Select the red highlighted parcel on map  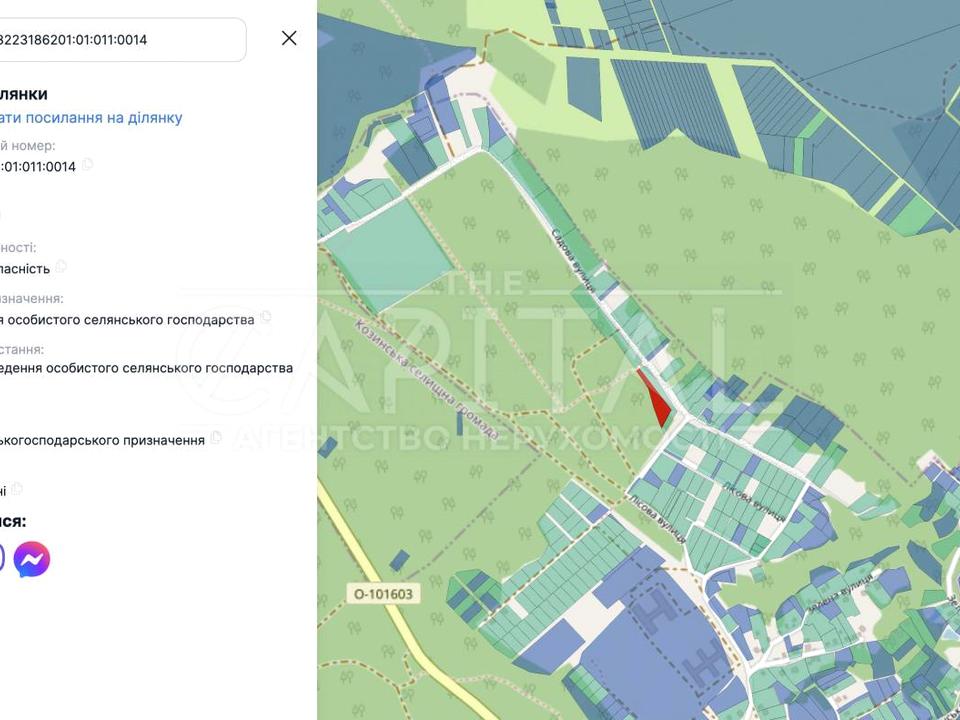pyautogui.click(x=656, y=400)
